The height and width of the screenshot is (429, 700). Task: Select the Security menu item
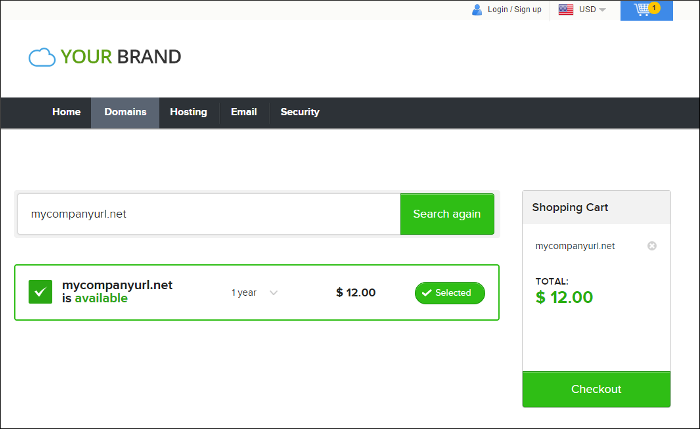(x=300, y=112)
